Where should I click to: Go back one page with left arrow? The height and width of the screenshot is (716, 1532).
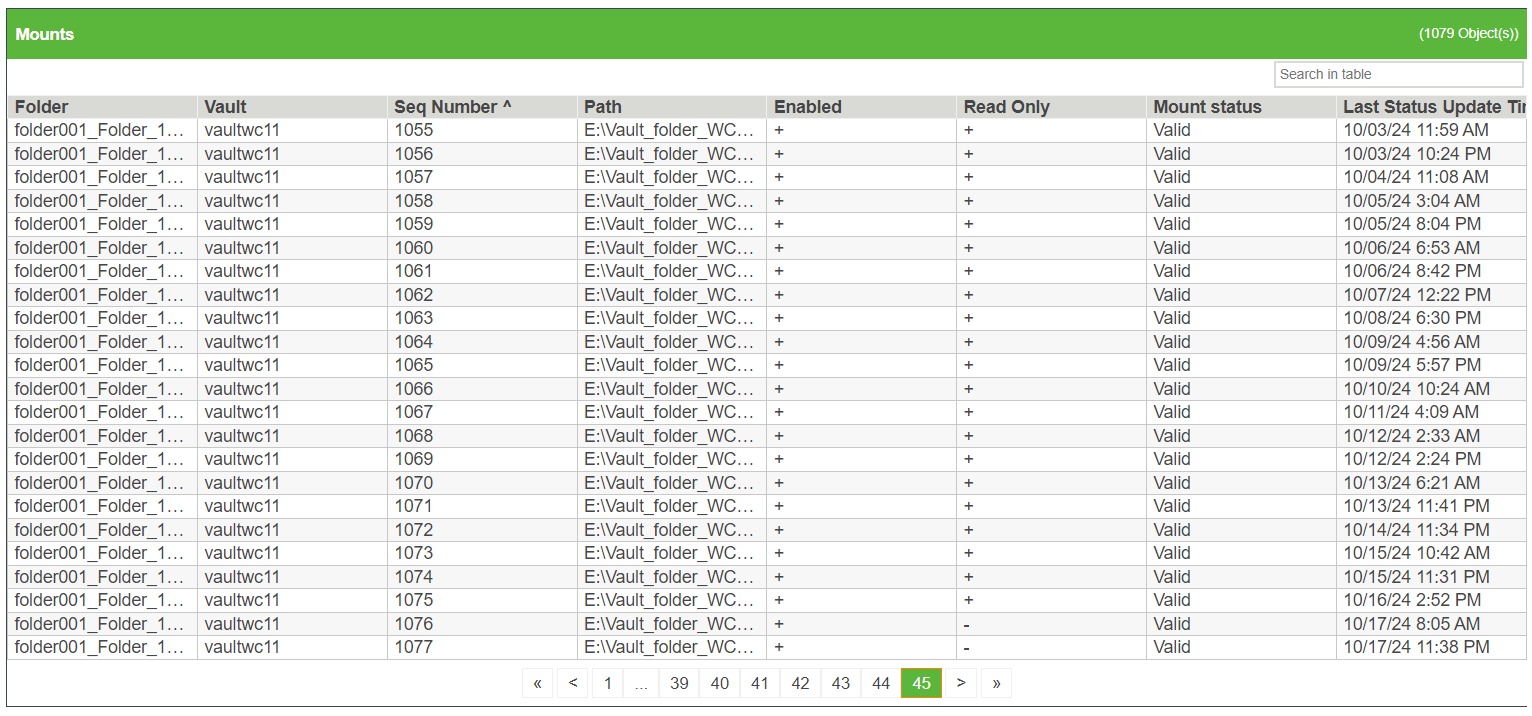[572, 683]
